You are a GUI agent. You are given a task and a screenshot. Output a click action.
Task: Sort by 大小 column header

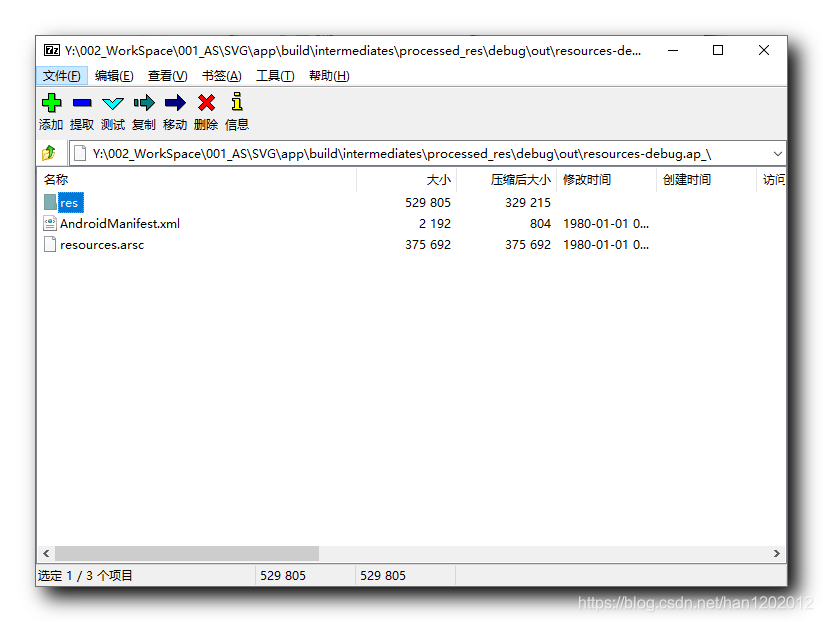407,180
